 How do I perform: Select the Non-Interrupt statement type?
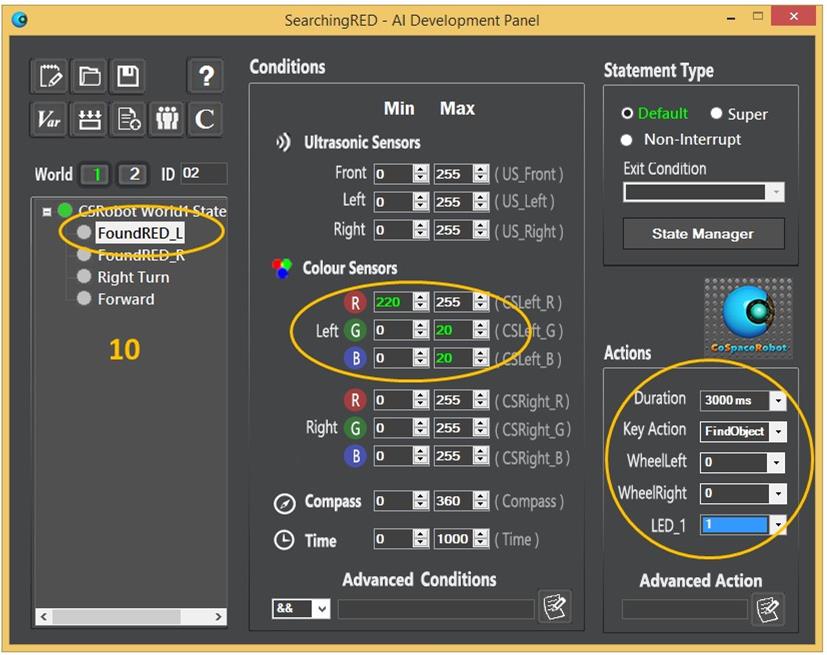point(628,140)
